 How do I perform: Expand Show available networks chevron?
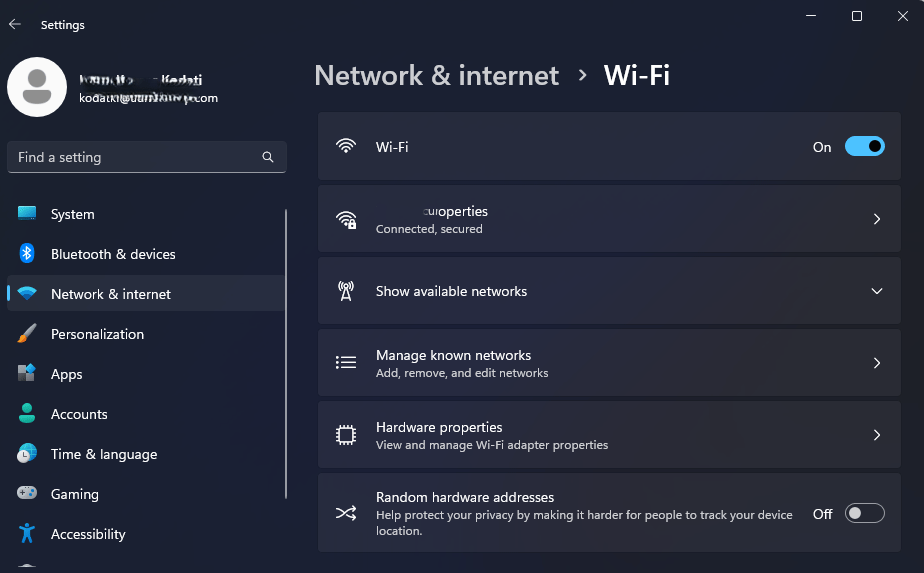[x=876, y=291]
